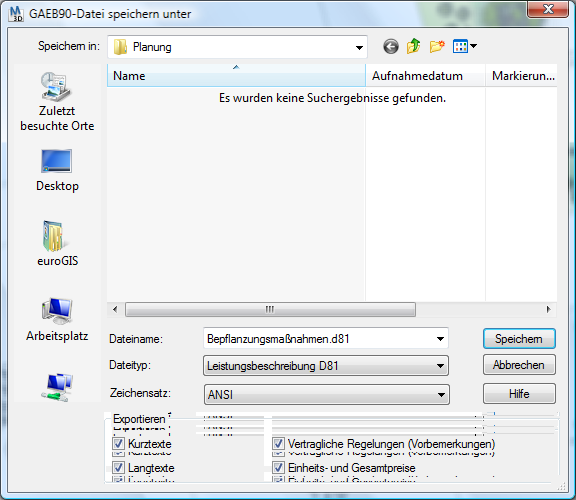Click the horizontal scrollbar thumb
Screen dimensions: 576x500
click(x=270, y=309)
